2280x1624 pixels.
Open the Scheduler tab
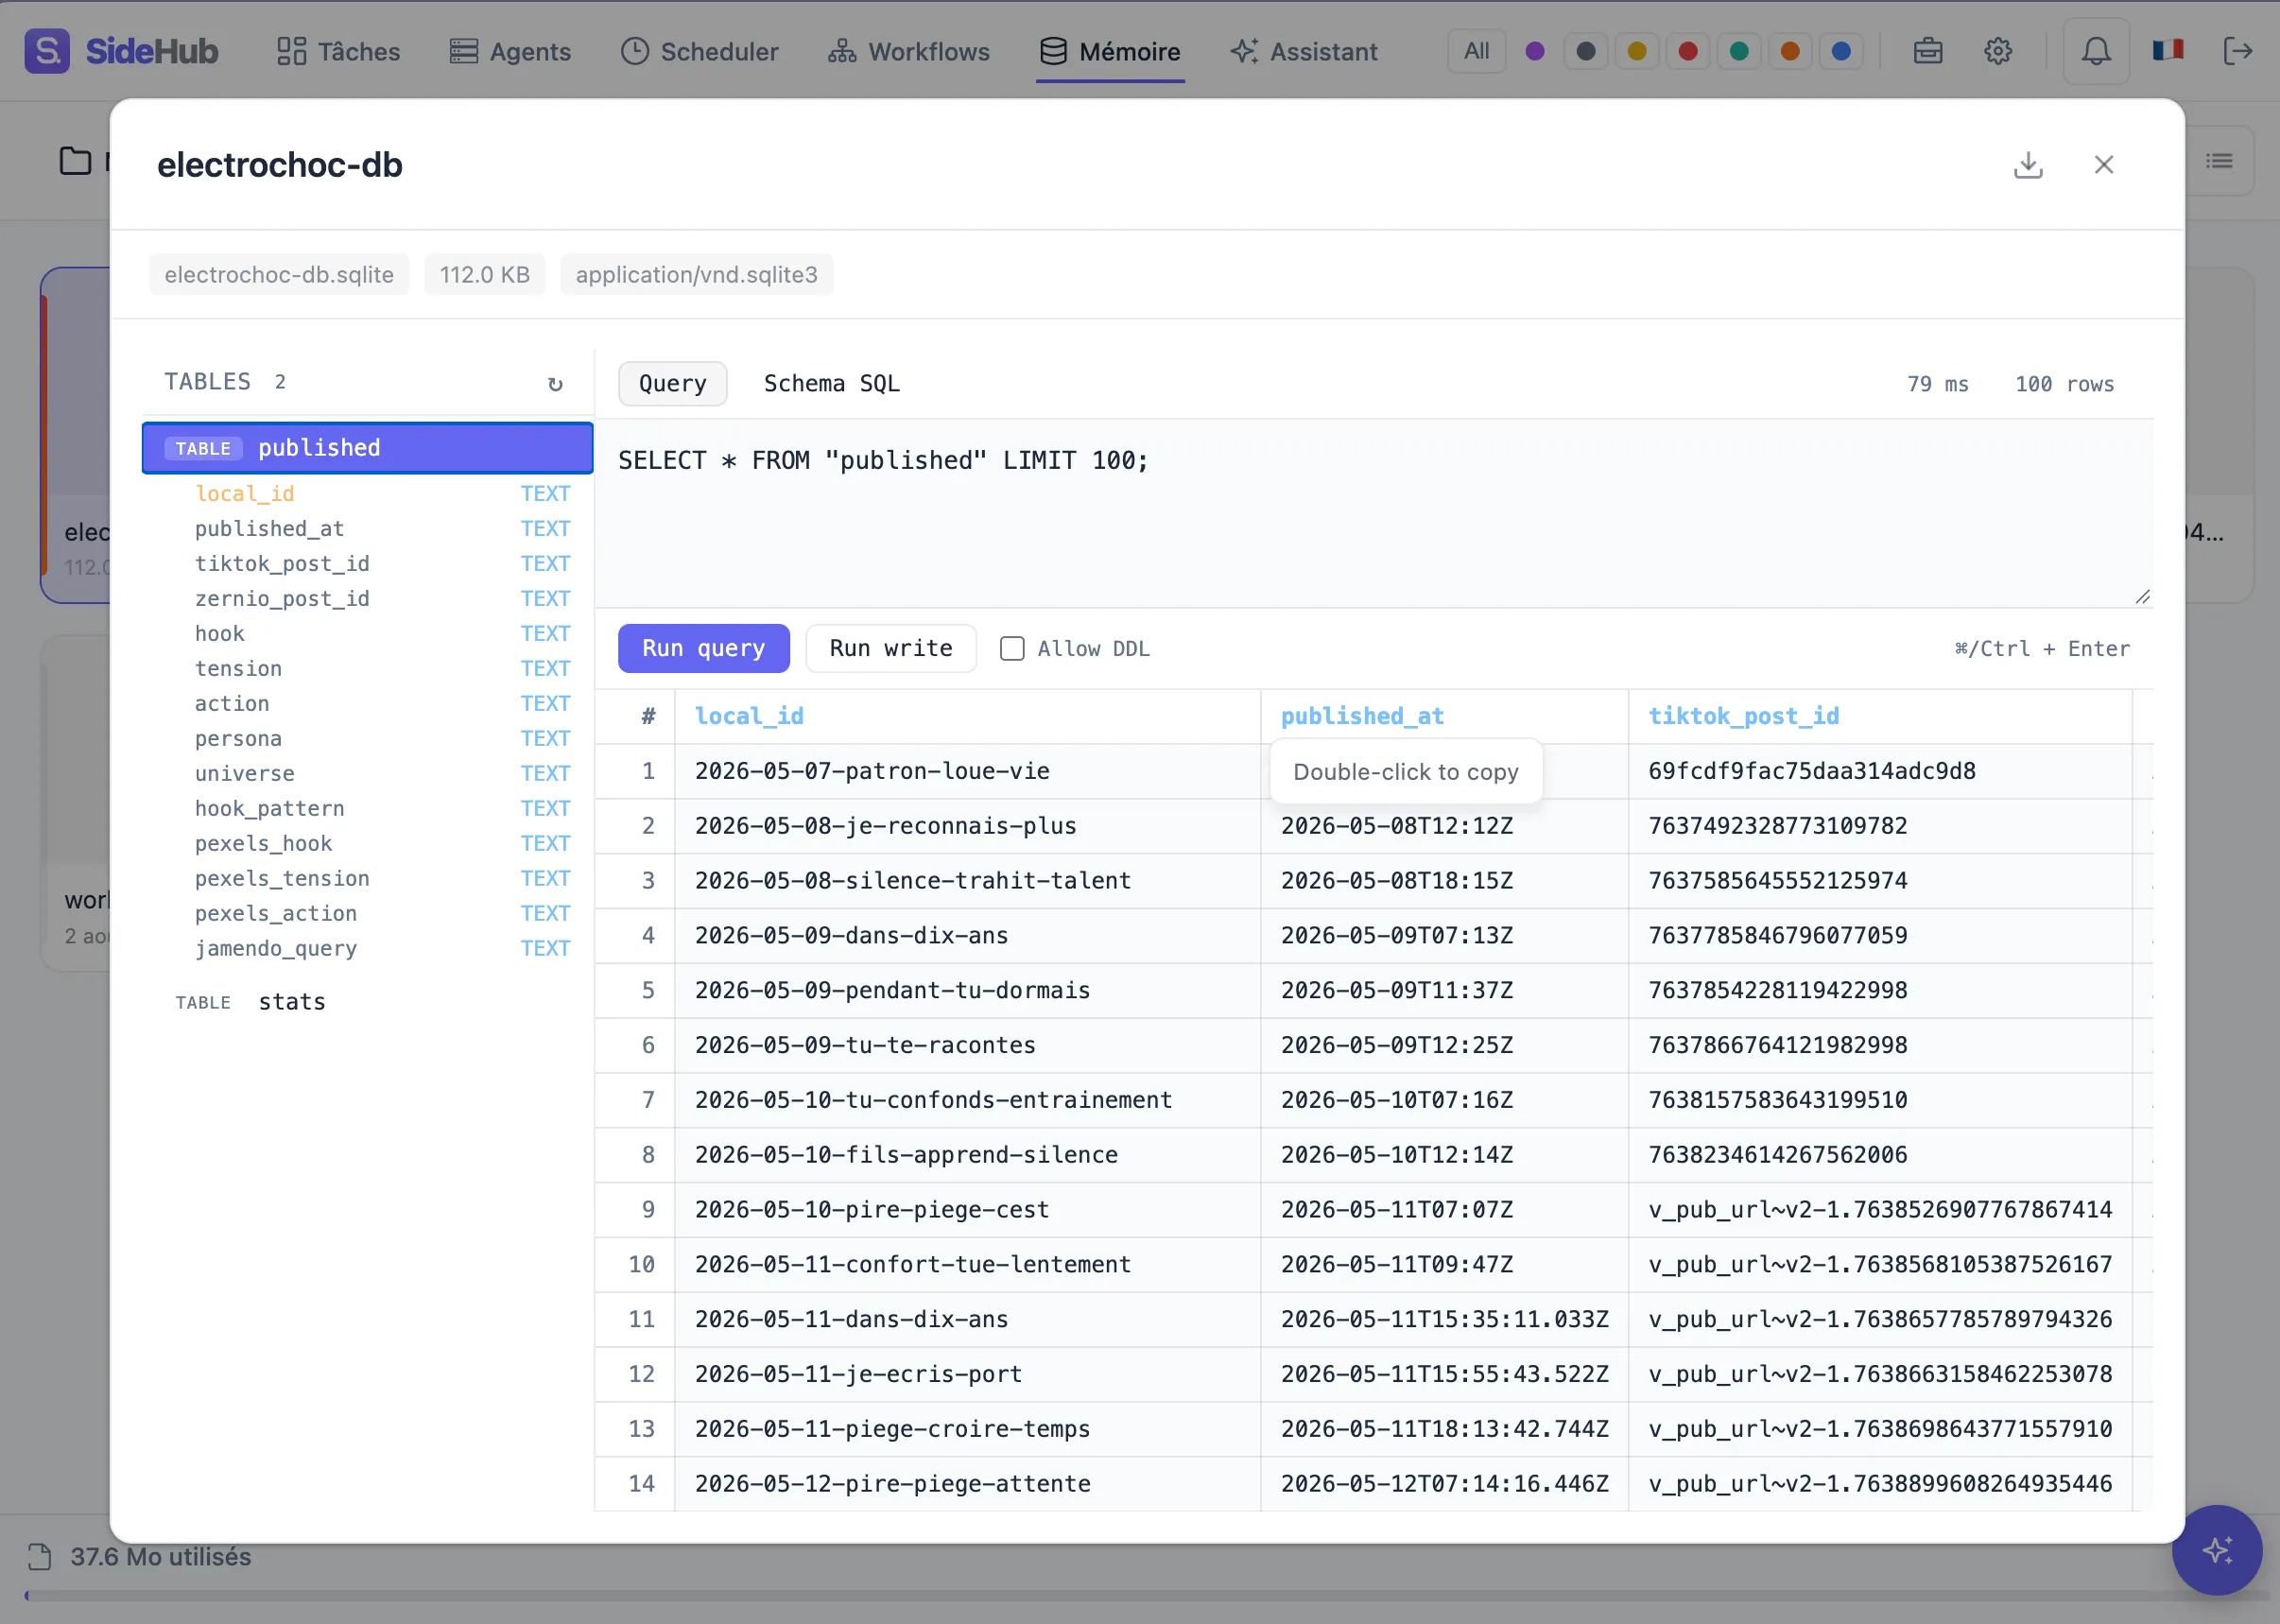click(x=699, y=51)
